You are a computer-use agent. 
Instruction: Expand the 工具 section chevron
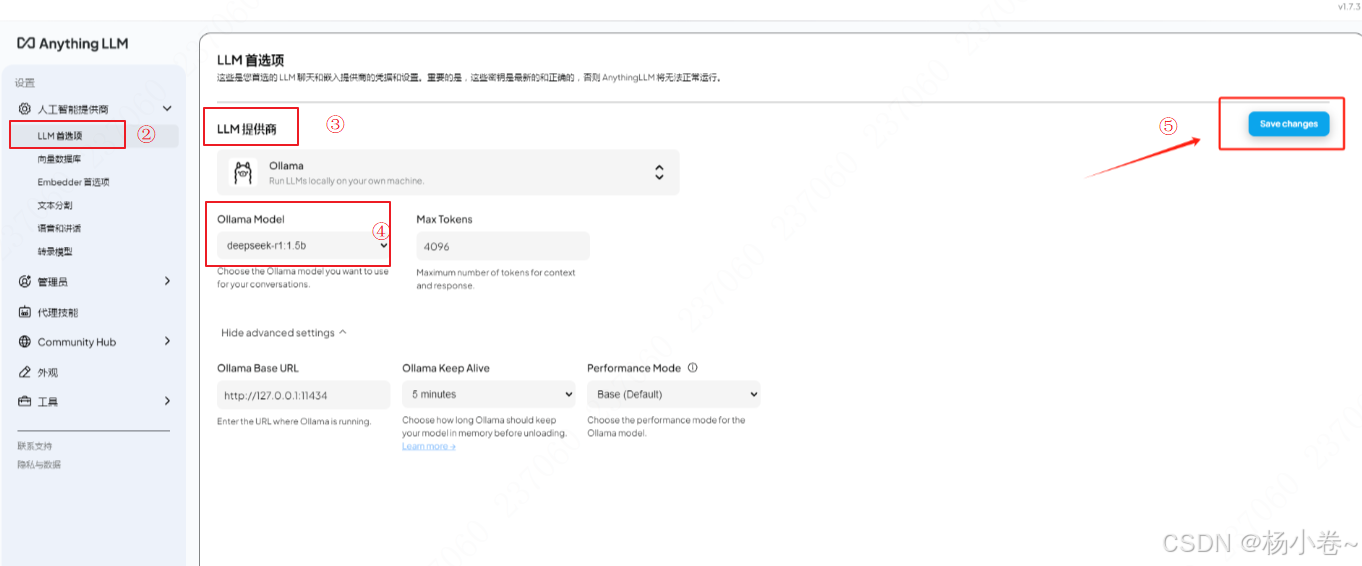point(167,402)
